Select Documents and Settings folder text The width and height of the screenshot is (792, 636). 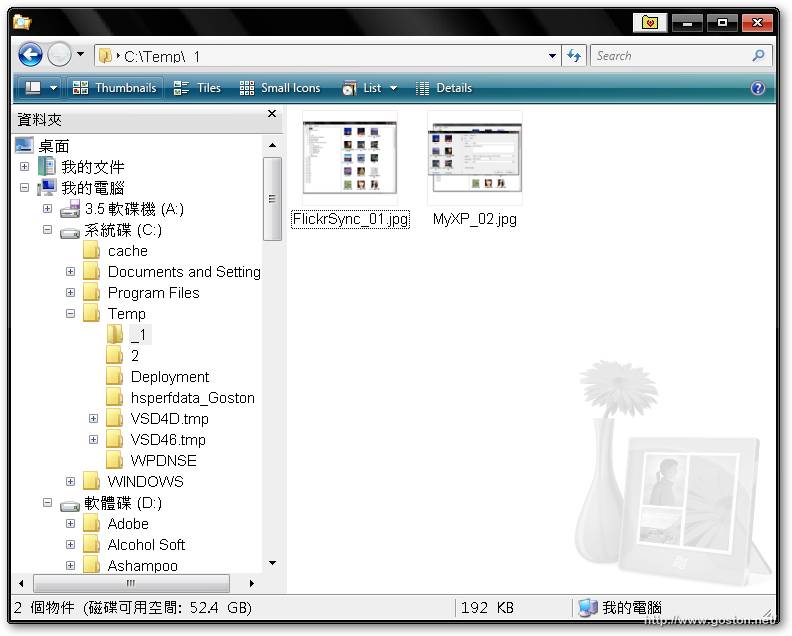click(x=184, y=272)
